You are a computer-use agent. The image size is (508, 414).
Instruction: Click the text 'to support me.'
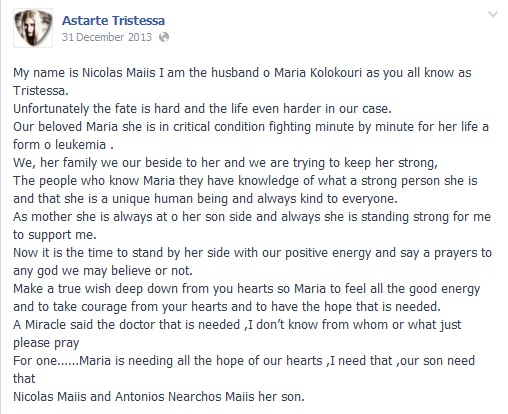point(55,235)
